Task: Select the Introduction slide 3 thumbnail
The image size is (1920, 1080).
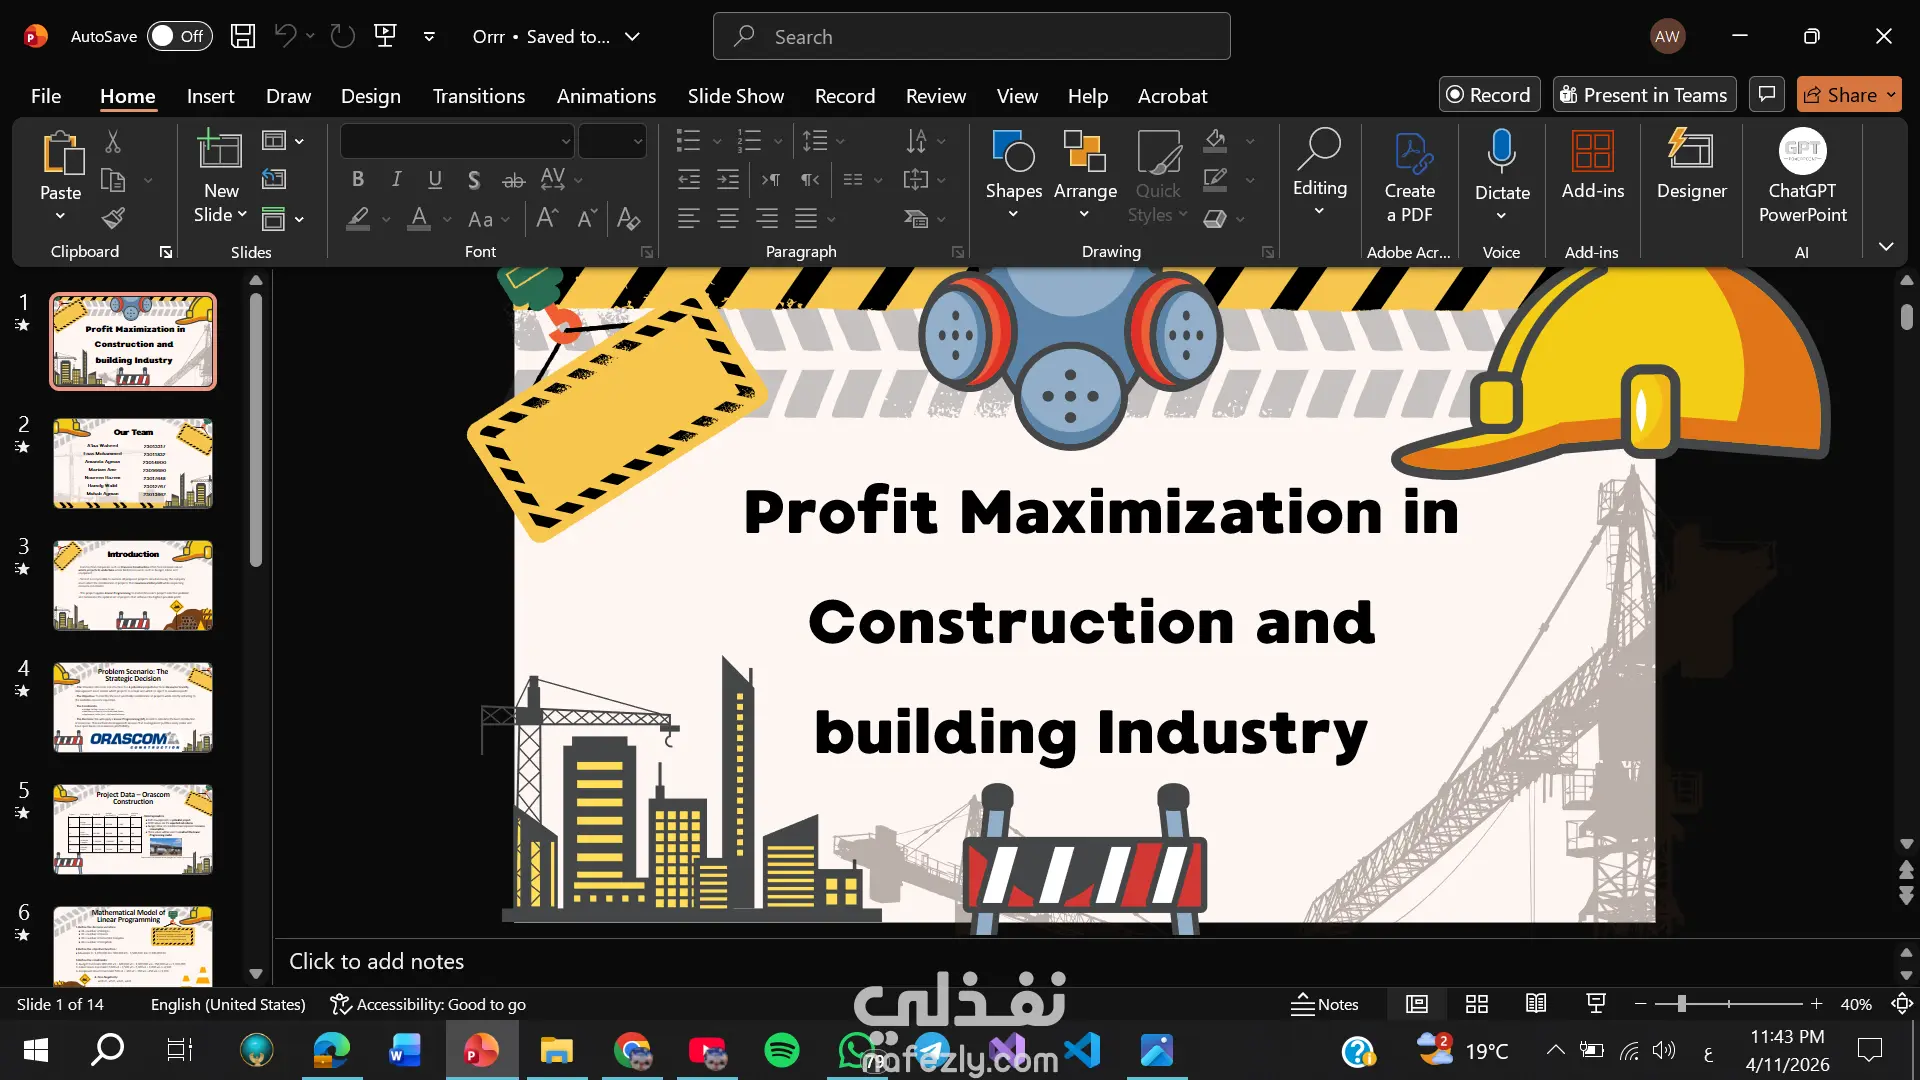Action: point(133,585)
